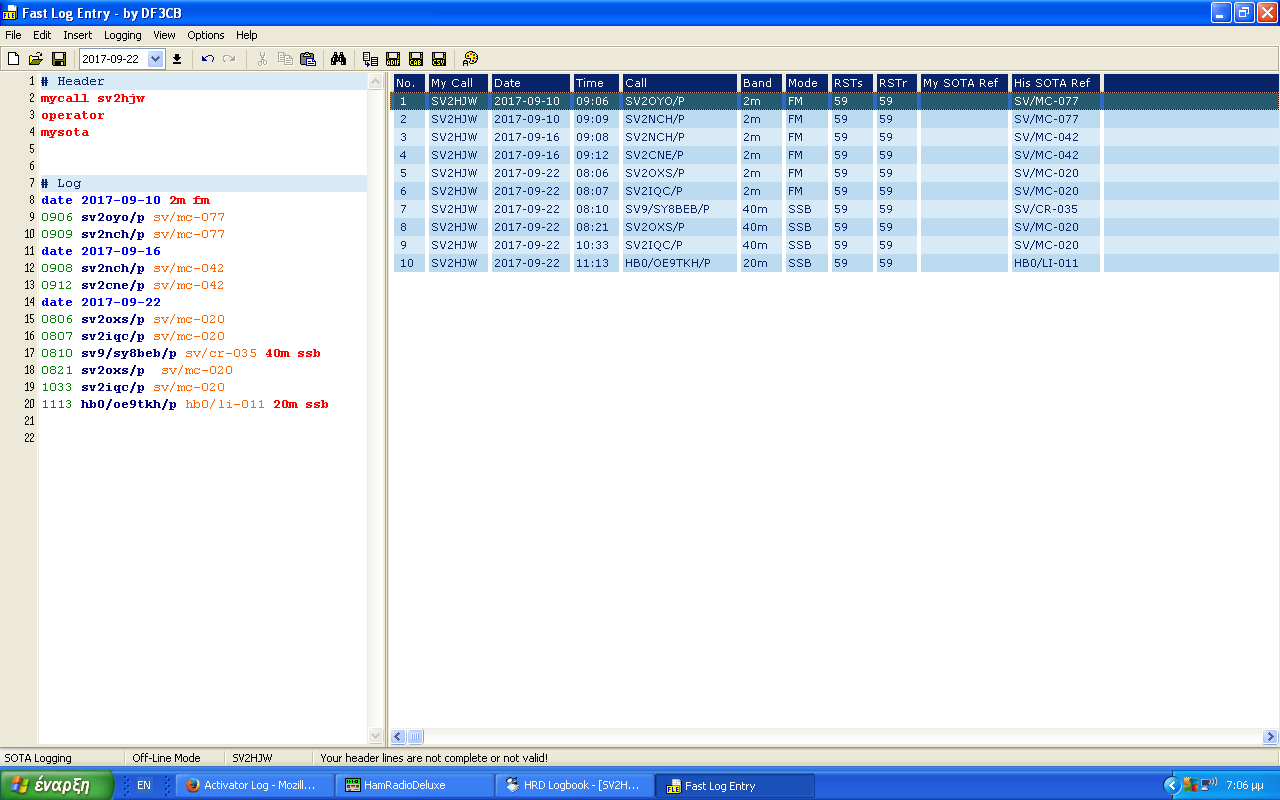Expand the date dropdown in toolbar
The width and height of the screenshot is (1280, 800).
tap(155, 59)
